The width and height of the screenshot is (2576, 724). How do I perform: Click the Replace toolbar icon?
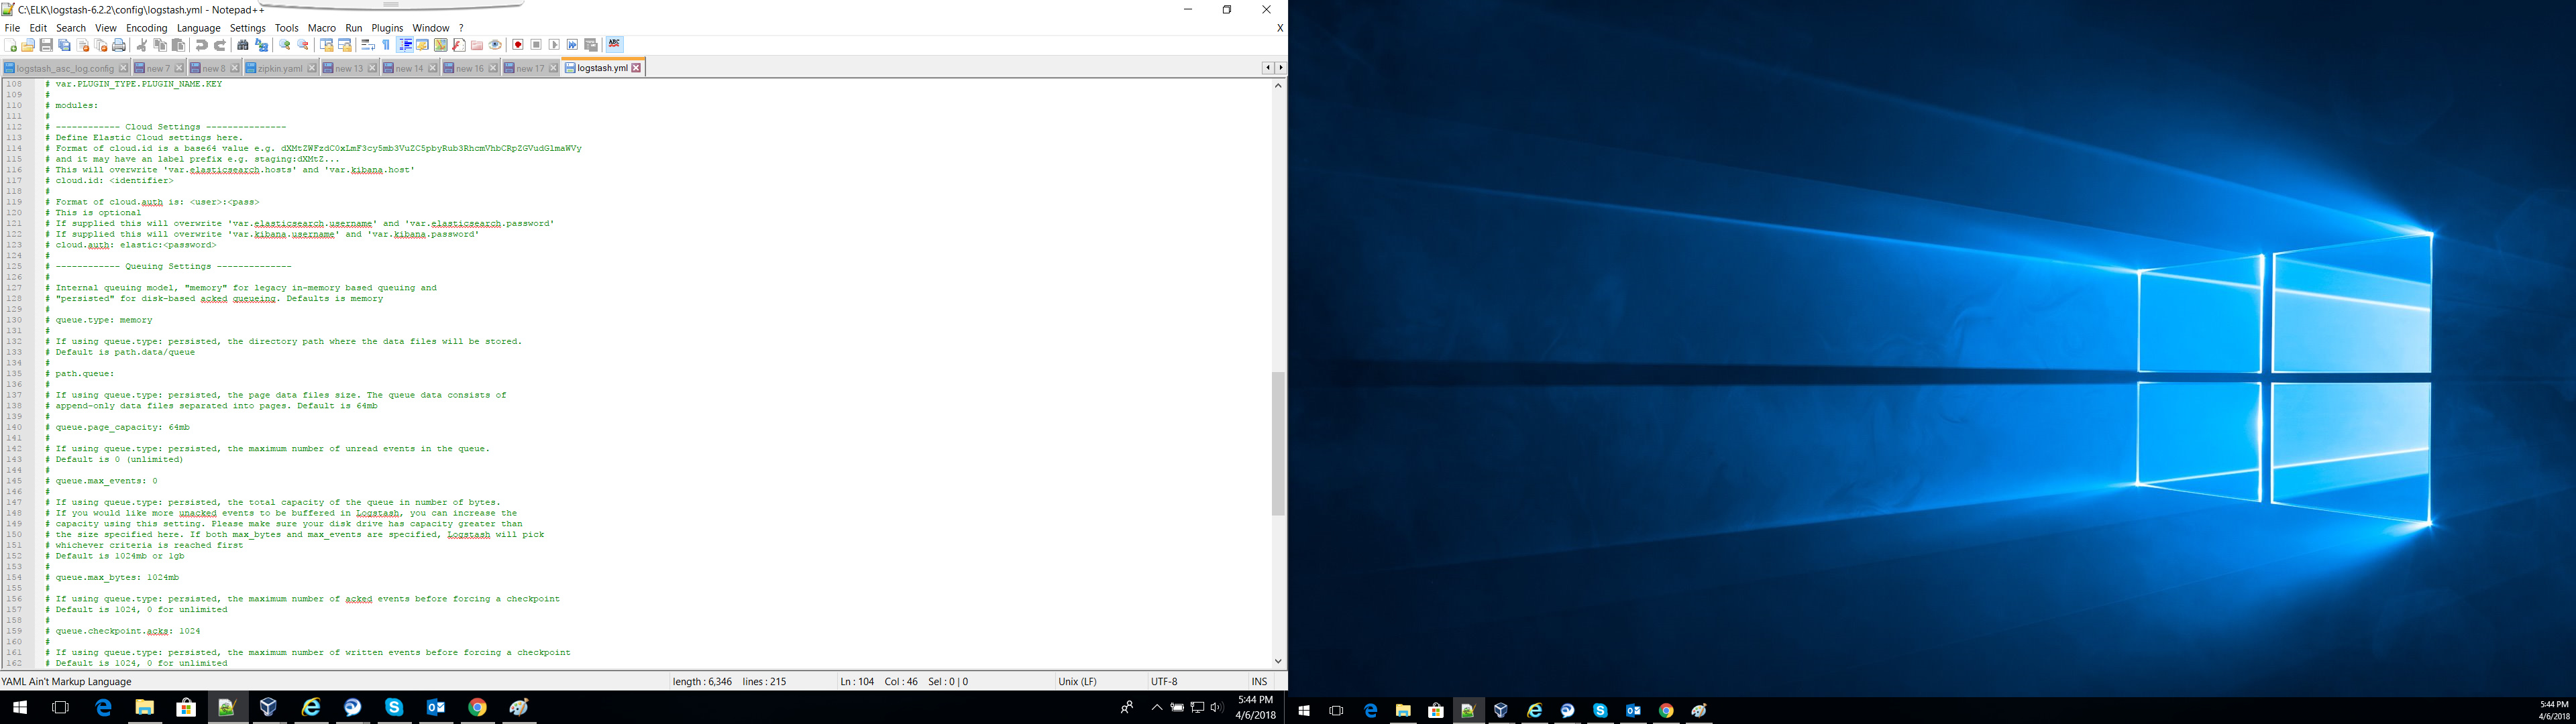click(262, 45)
